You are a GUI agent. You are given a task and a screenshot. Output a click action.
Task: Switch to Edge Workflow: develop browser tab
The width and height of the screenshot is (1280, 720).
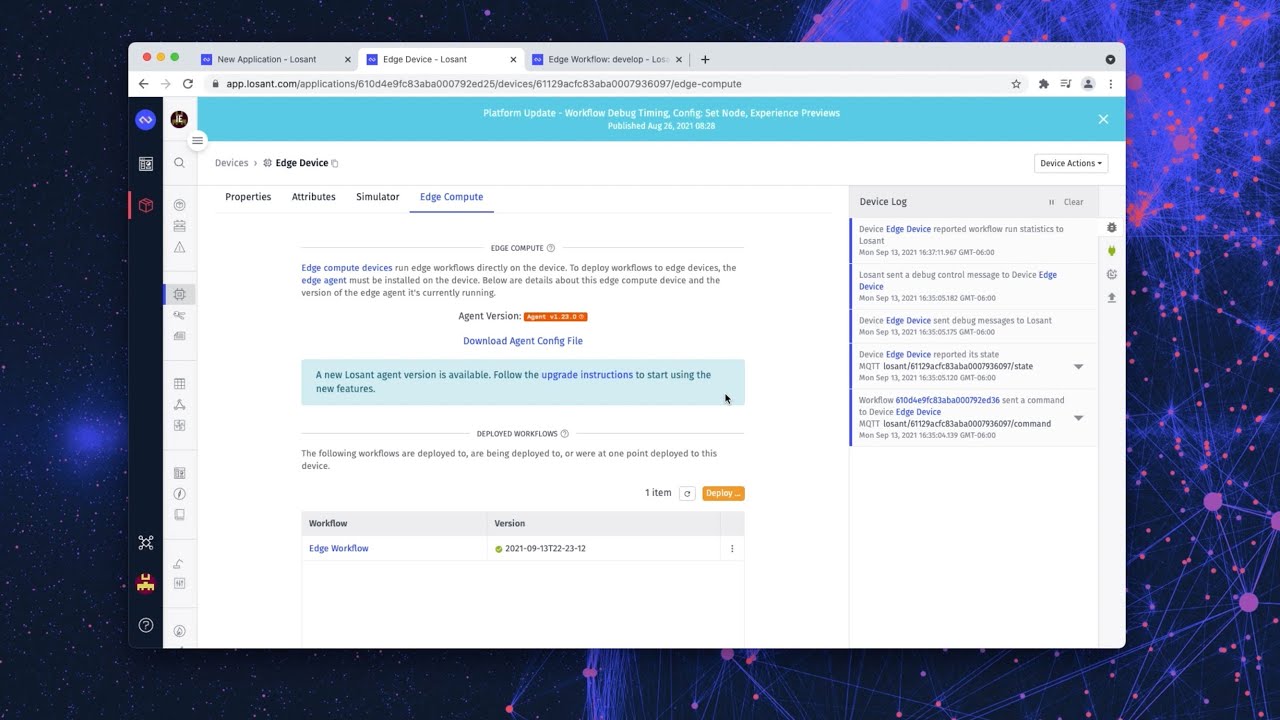[607, 59]
